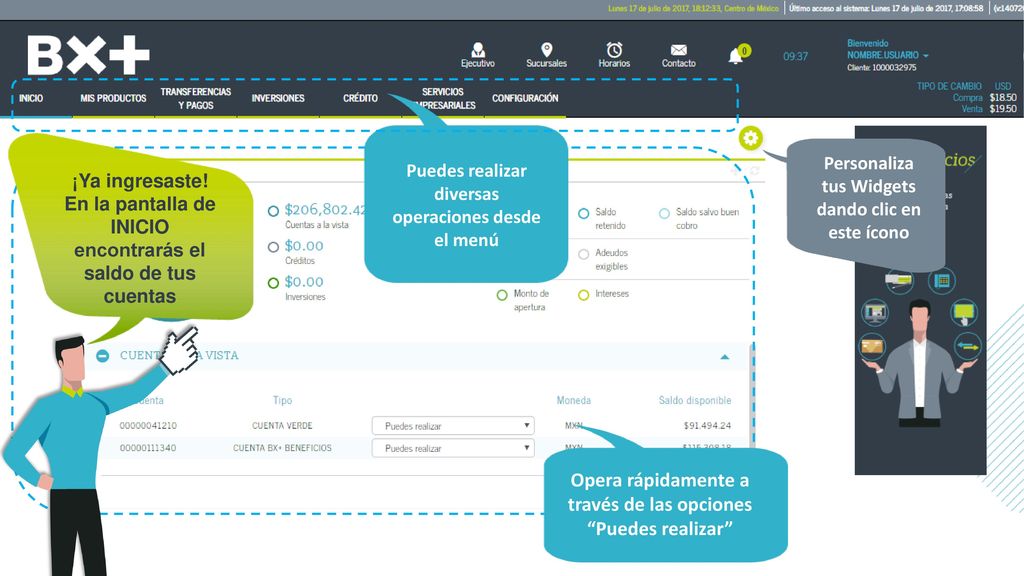
Task: Click the TIPO DE CAMBIO label
Action: [x=949, y=86]
